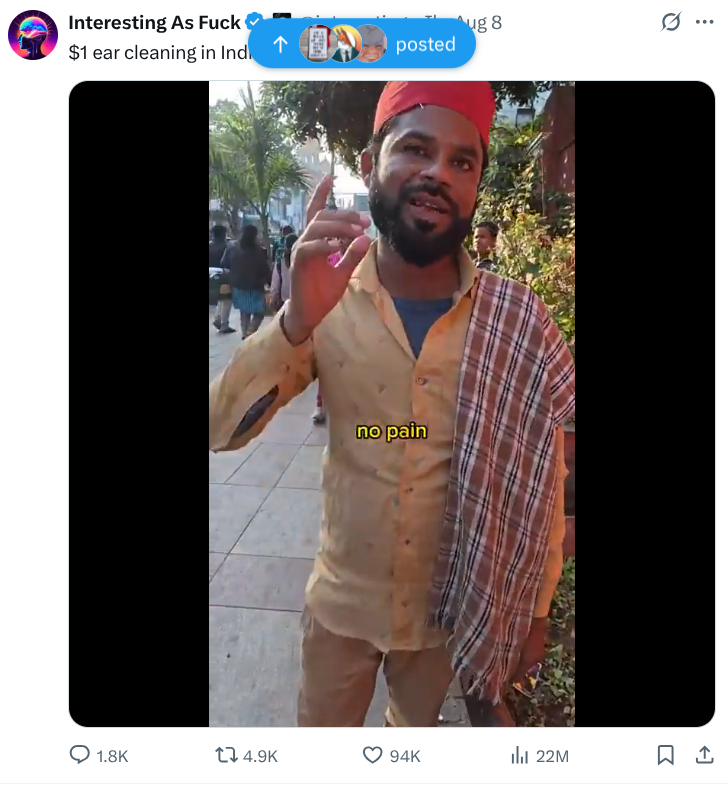
Task: Click the Interesting As Fuck display name
Action: tap(155, 23)
